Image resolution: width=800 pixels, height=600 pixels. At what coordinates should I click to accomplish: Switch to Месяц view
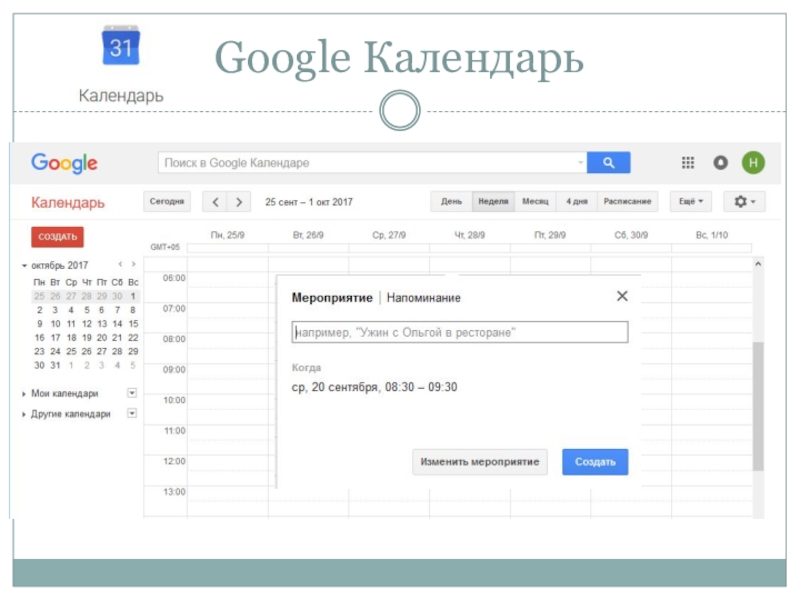point(535,202)
